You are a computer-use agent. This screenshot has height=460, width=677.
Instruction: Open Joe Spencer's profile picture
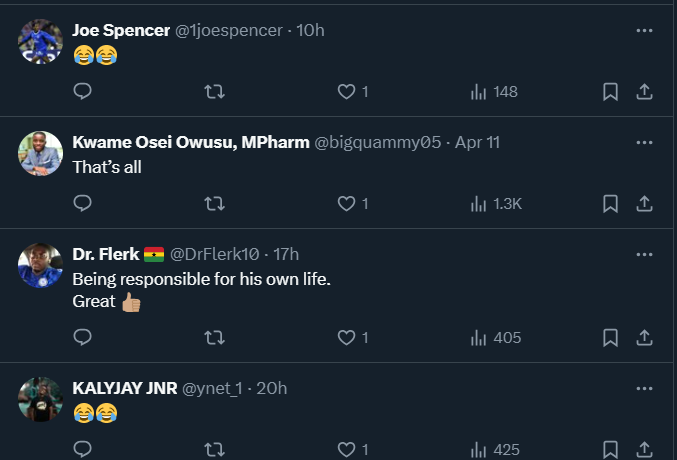(41, 42)
